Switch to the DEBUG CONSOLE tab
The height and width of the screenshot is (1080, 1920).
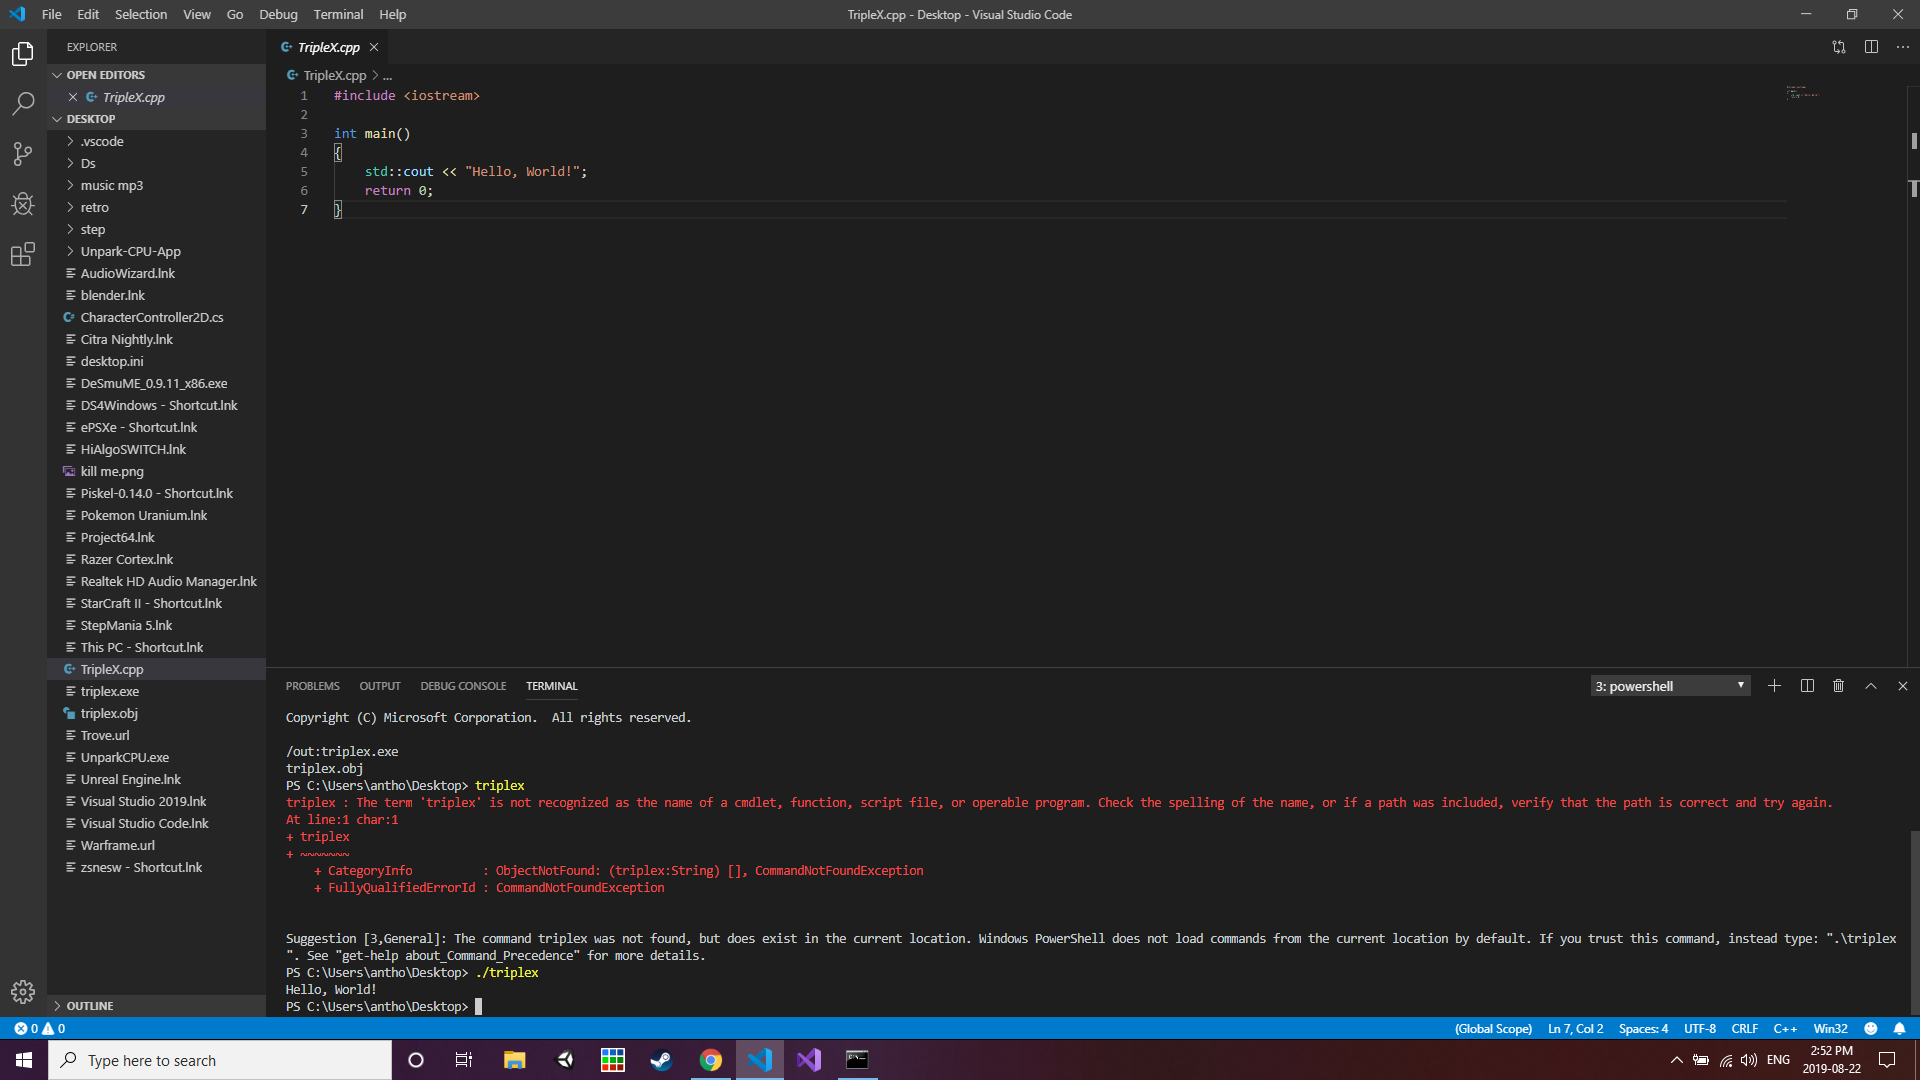[463, 686]
